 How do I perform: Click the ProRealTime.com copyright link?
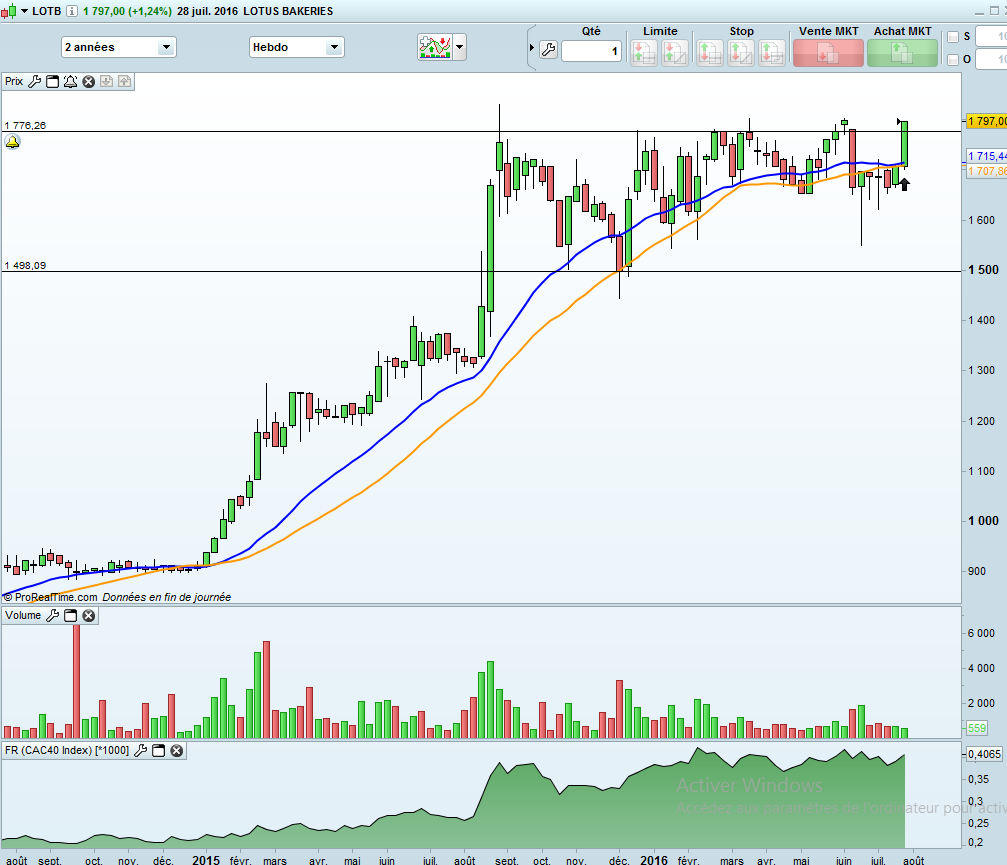tap(51, 597)
